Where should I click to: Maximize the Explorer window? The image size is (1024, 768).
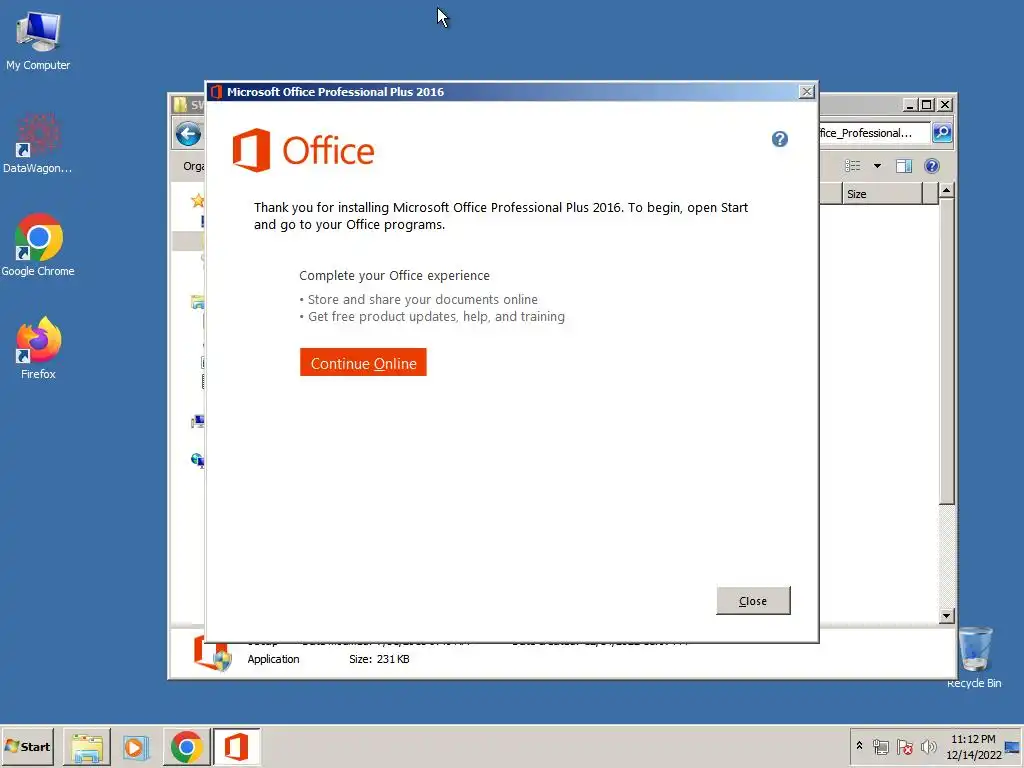pyautogui.click(x=926, y=104)
